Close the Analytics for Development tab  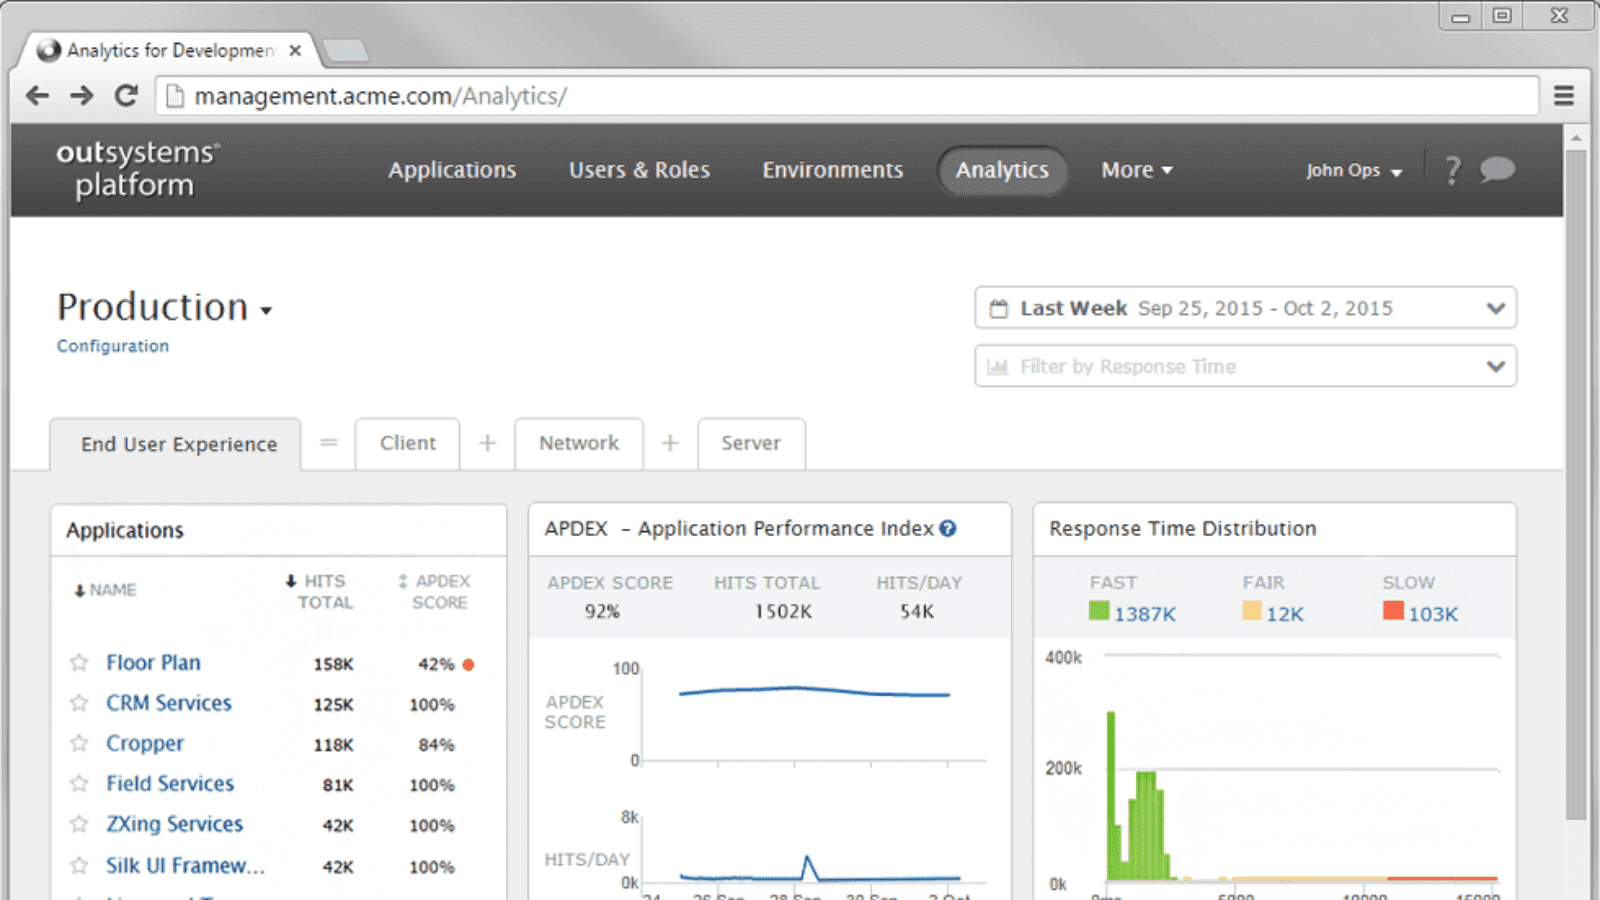click(x=295, y=50)
